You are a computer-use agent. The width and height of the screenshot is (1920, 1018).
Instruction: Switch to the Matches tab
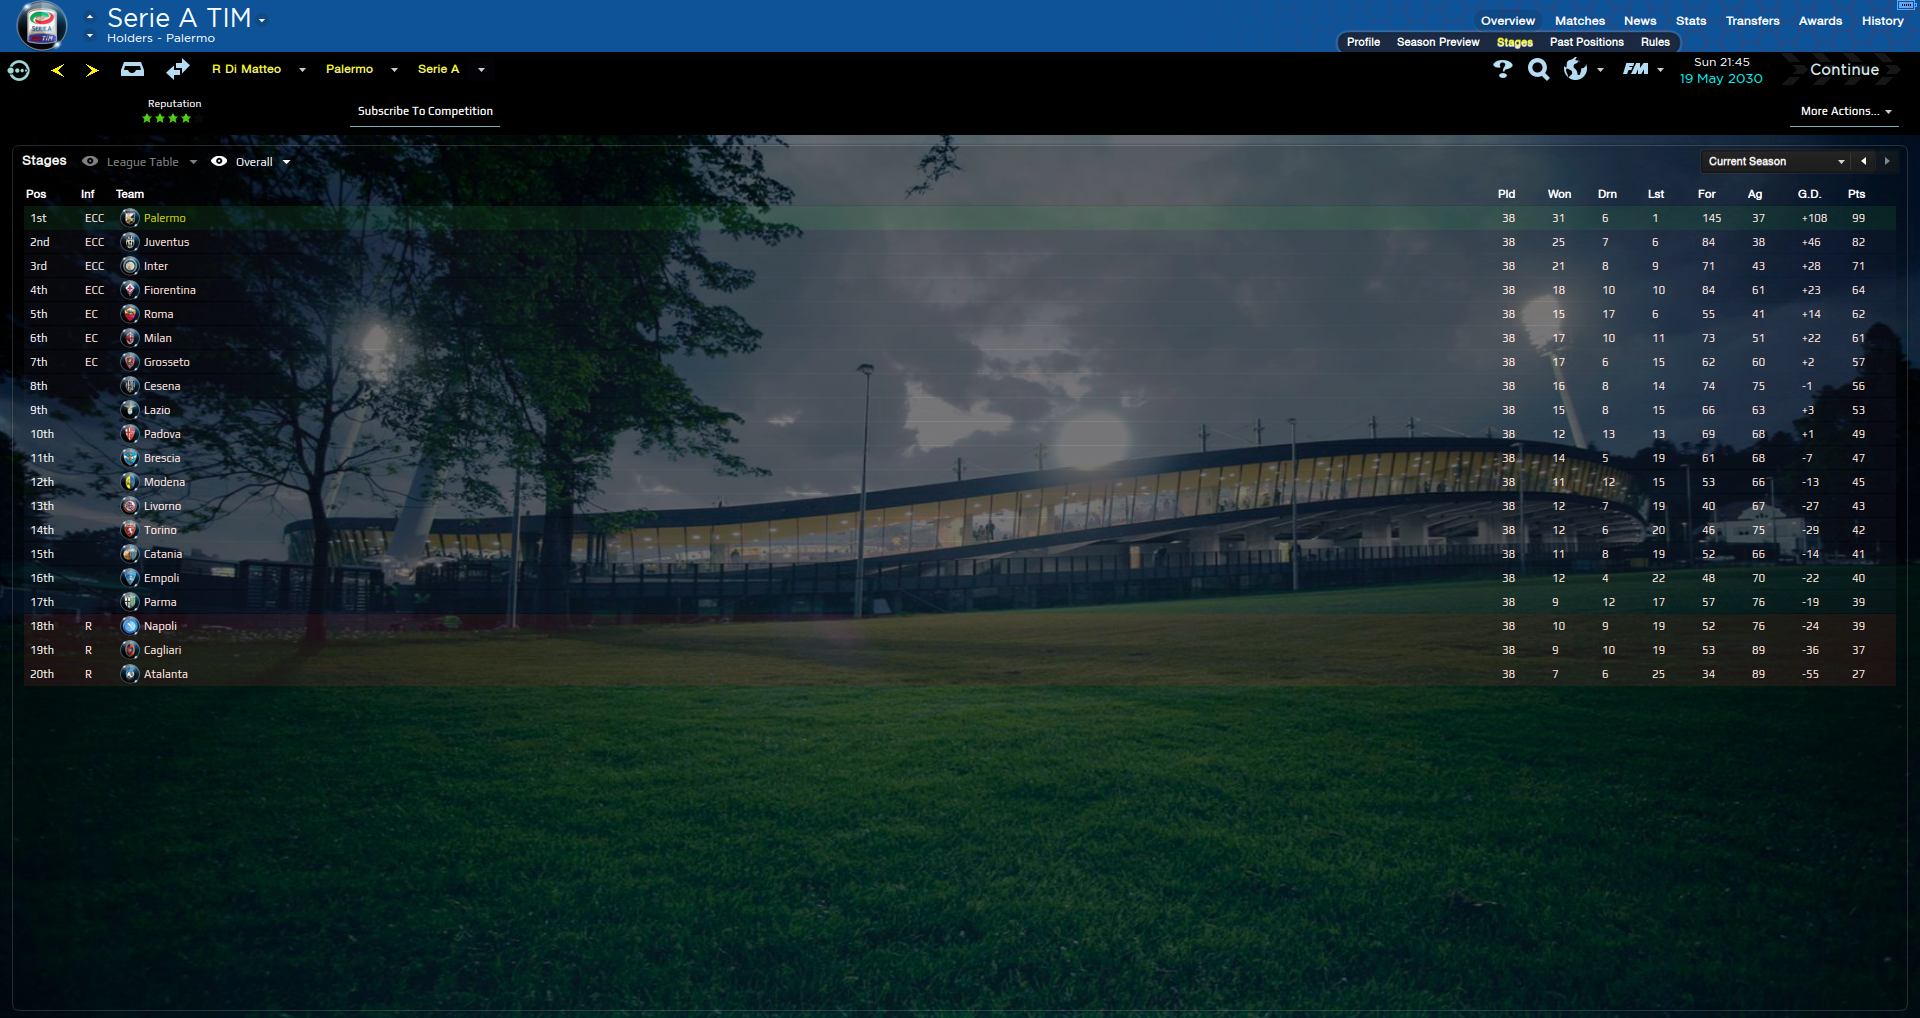click(x=1580, y=21)
